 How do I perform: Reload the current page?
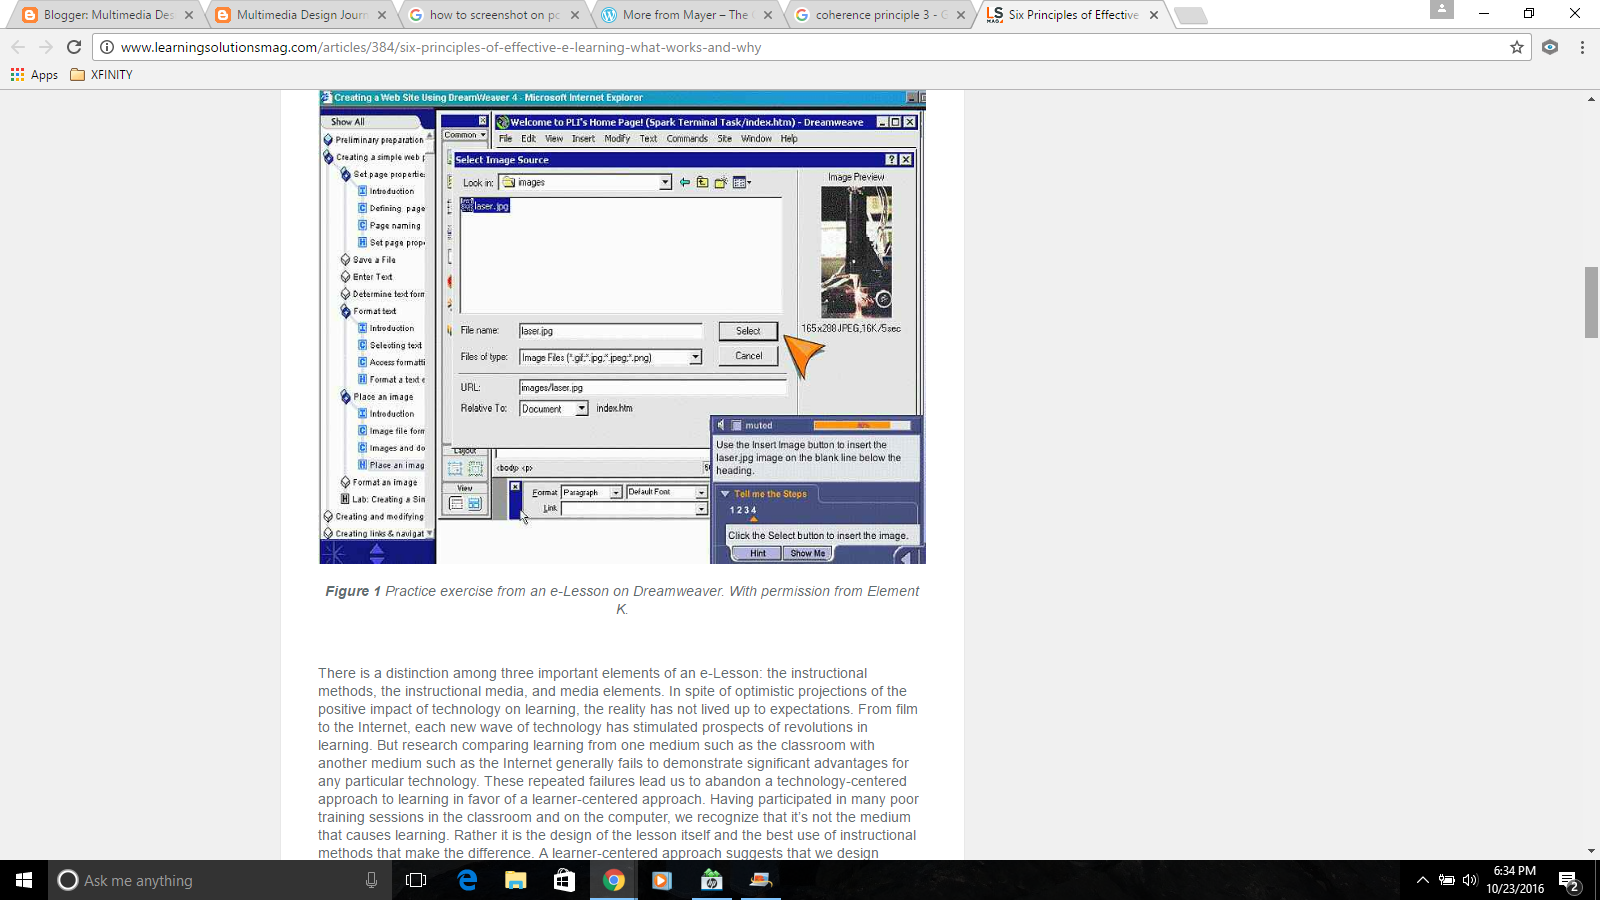pos(74,47)
